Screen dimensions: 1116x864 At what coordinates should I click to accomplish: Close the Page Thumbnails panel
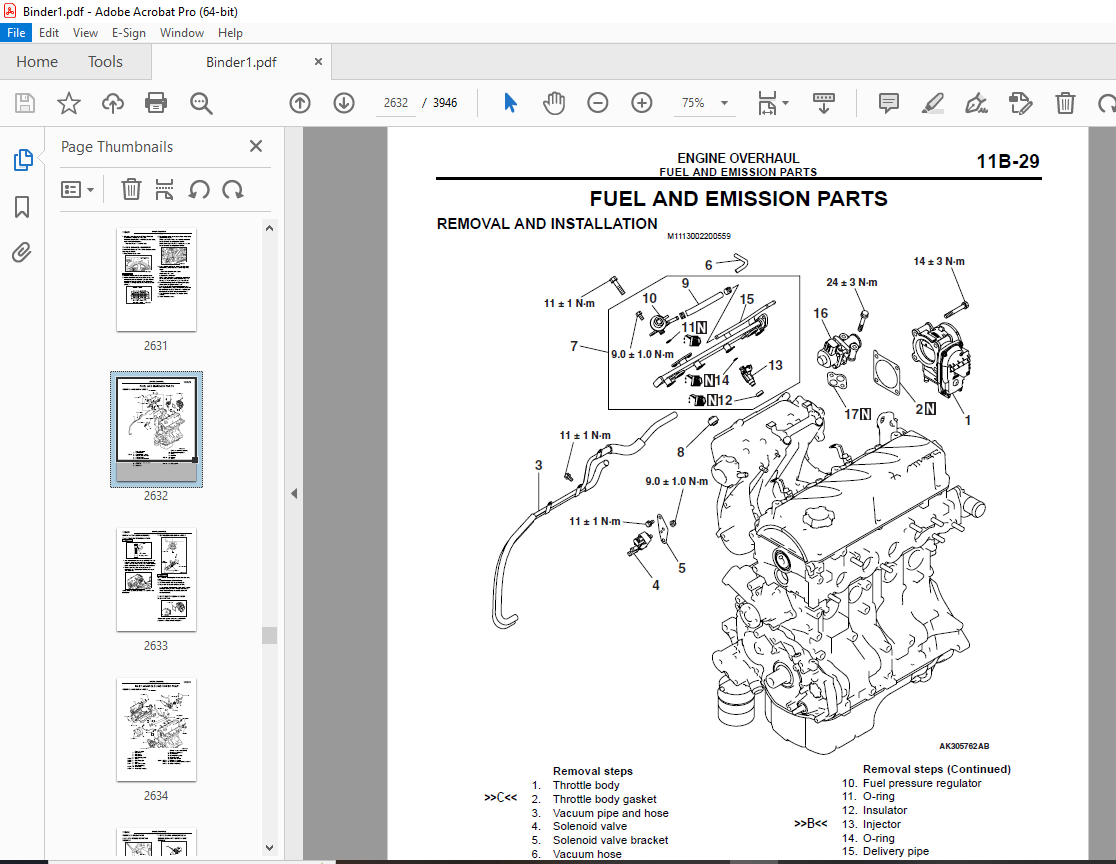point(256,146)
